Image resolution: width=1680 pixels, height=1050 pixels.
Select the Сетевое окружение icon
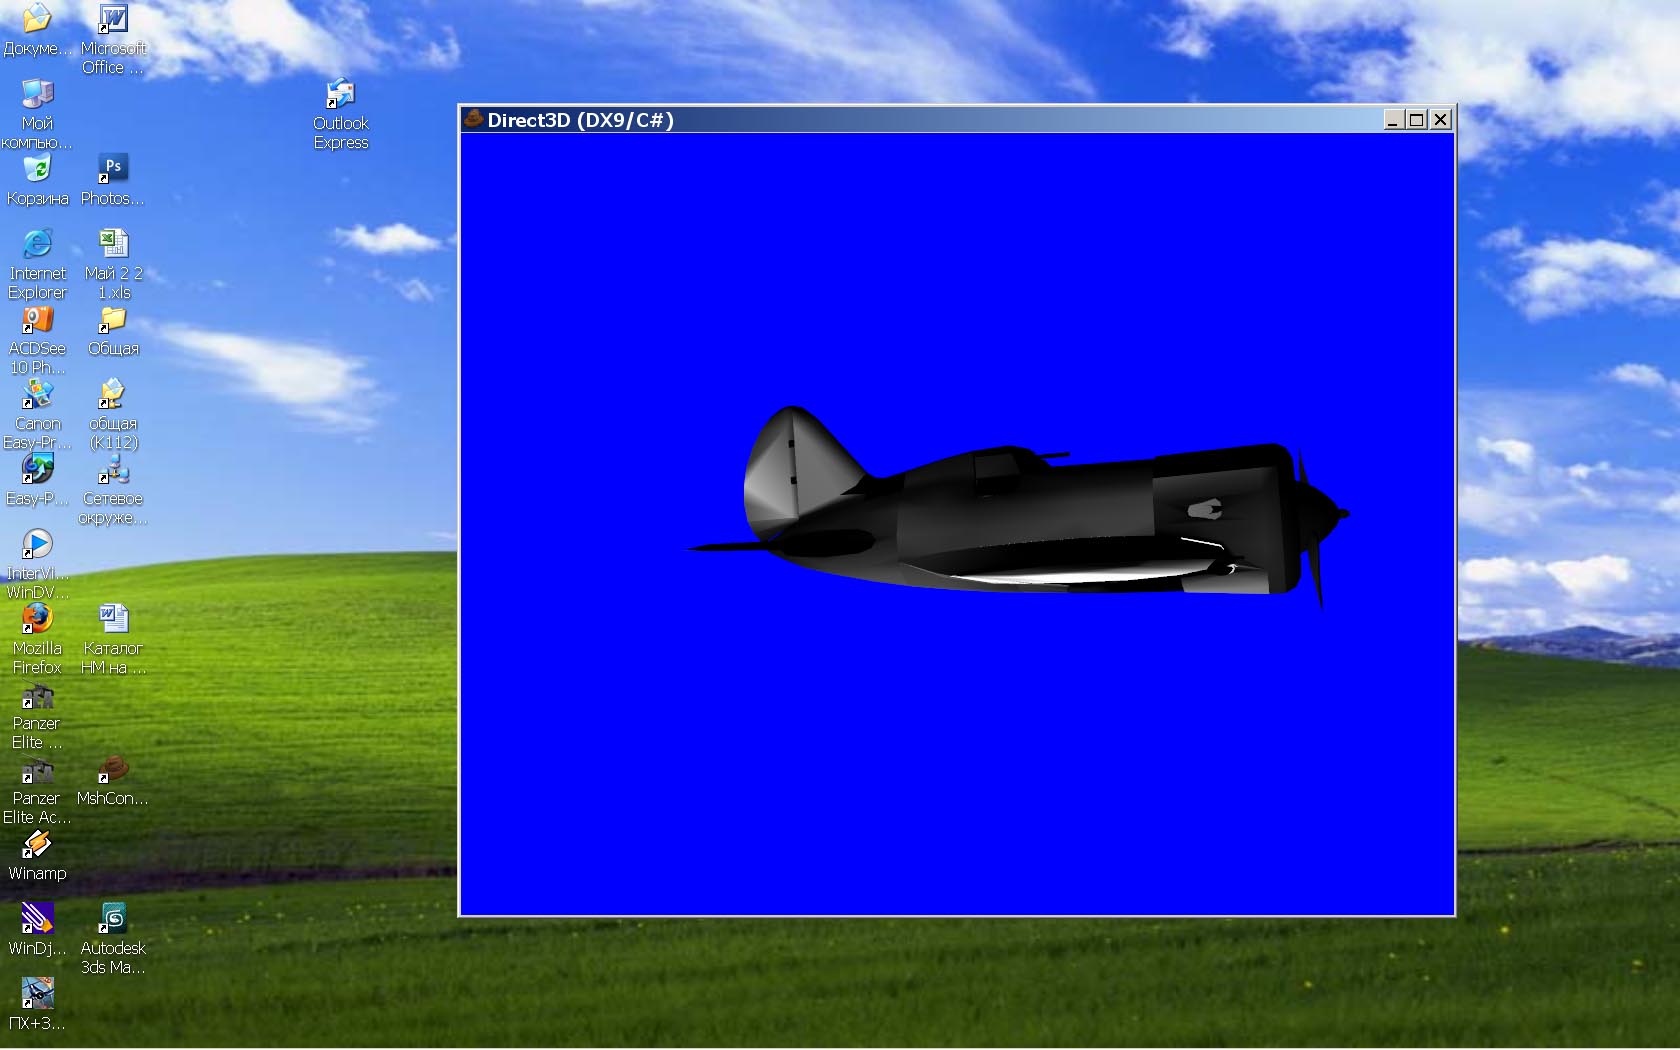[x=113, y=489]
